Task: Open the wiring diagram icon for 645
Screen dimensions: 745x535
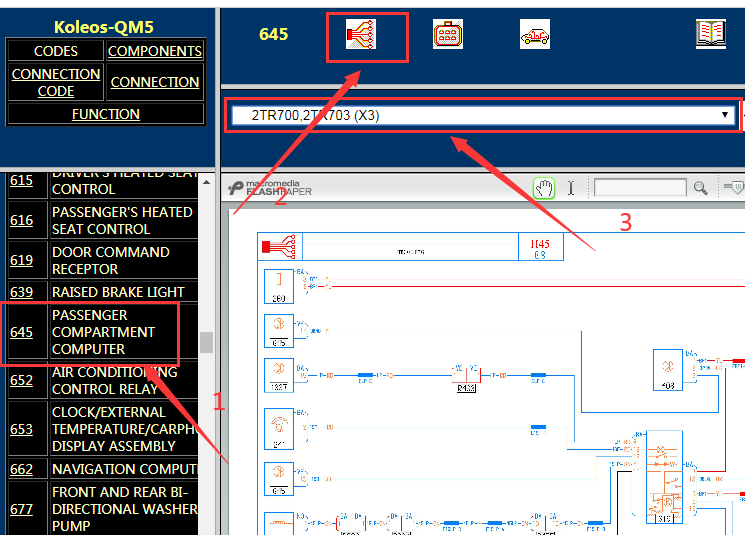Action: (x=361, y=34)
